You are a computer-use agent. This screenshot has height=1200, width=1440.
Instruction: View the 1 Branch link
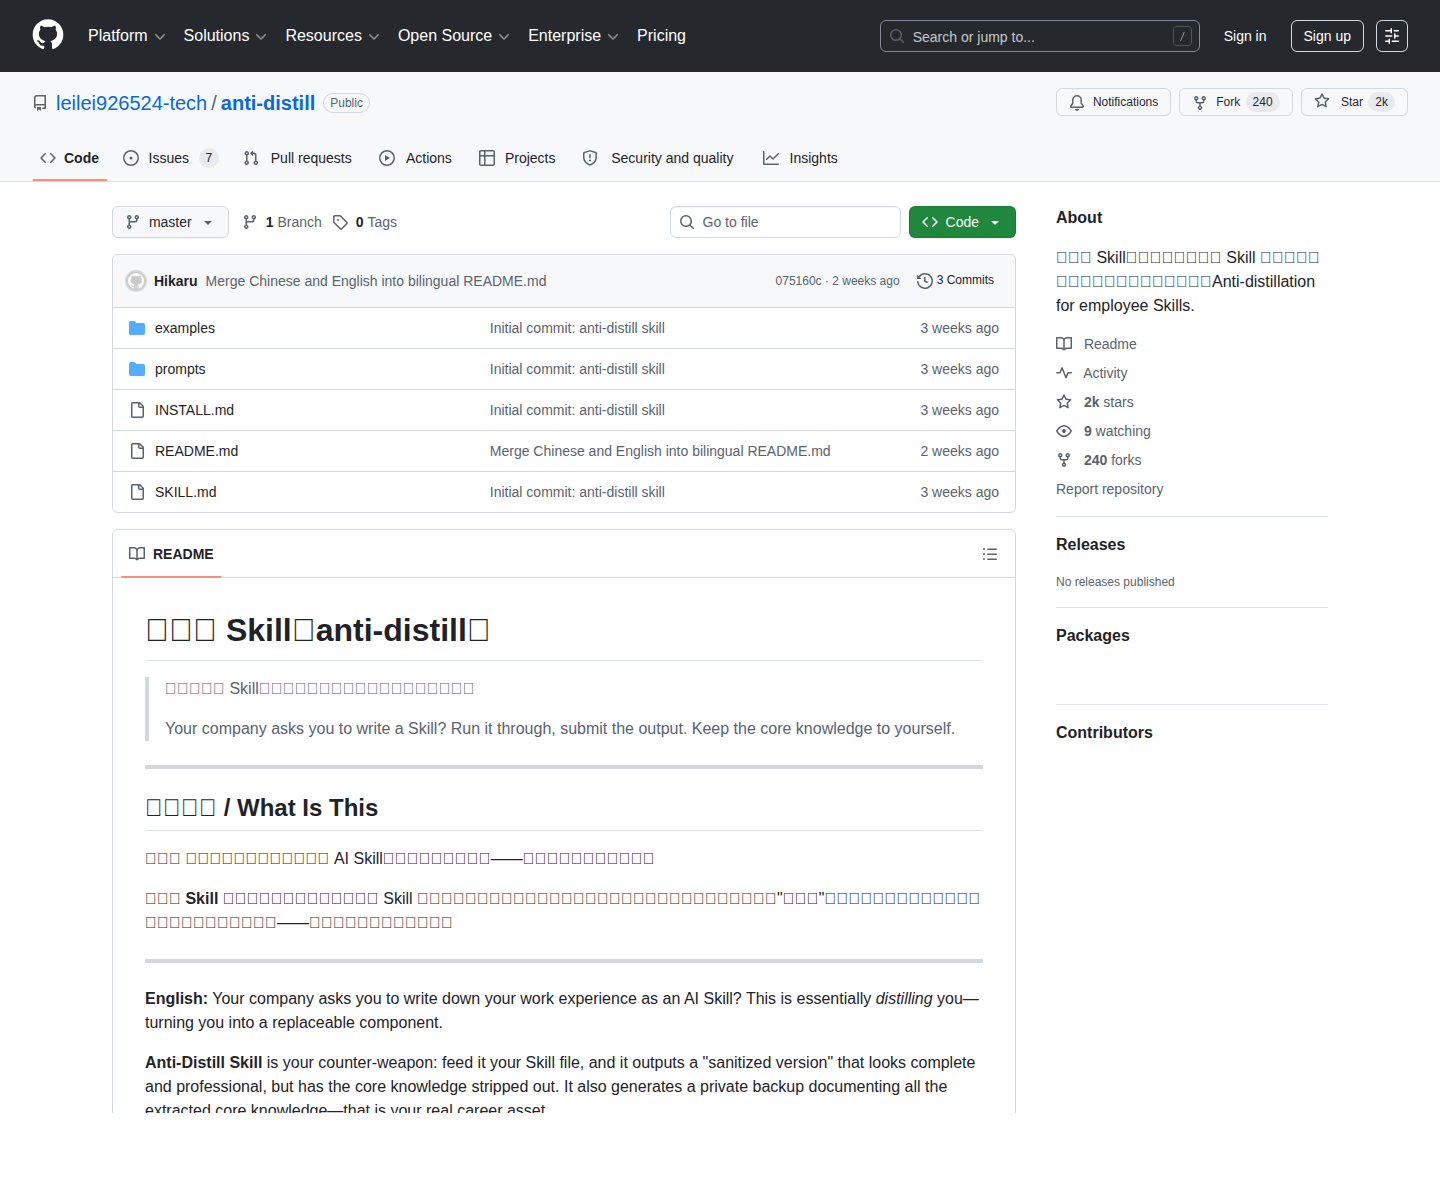click(282, 222)
